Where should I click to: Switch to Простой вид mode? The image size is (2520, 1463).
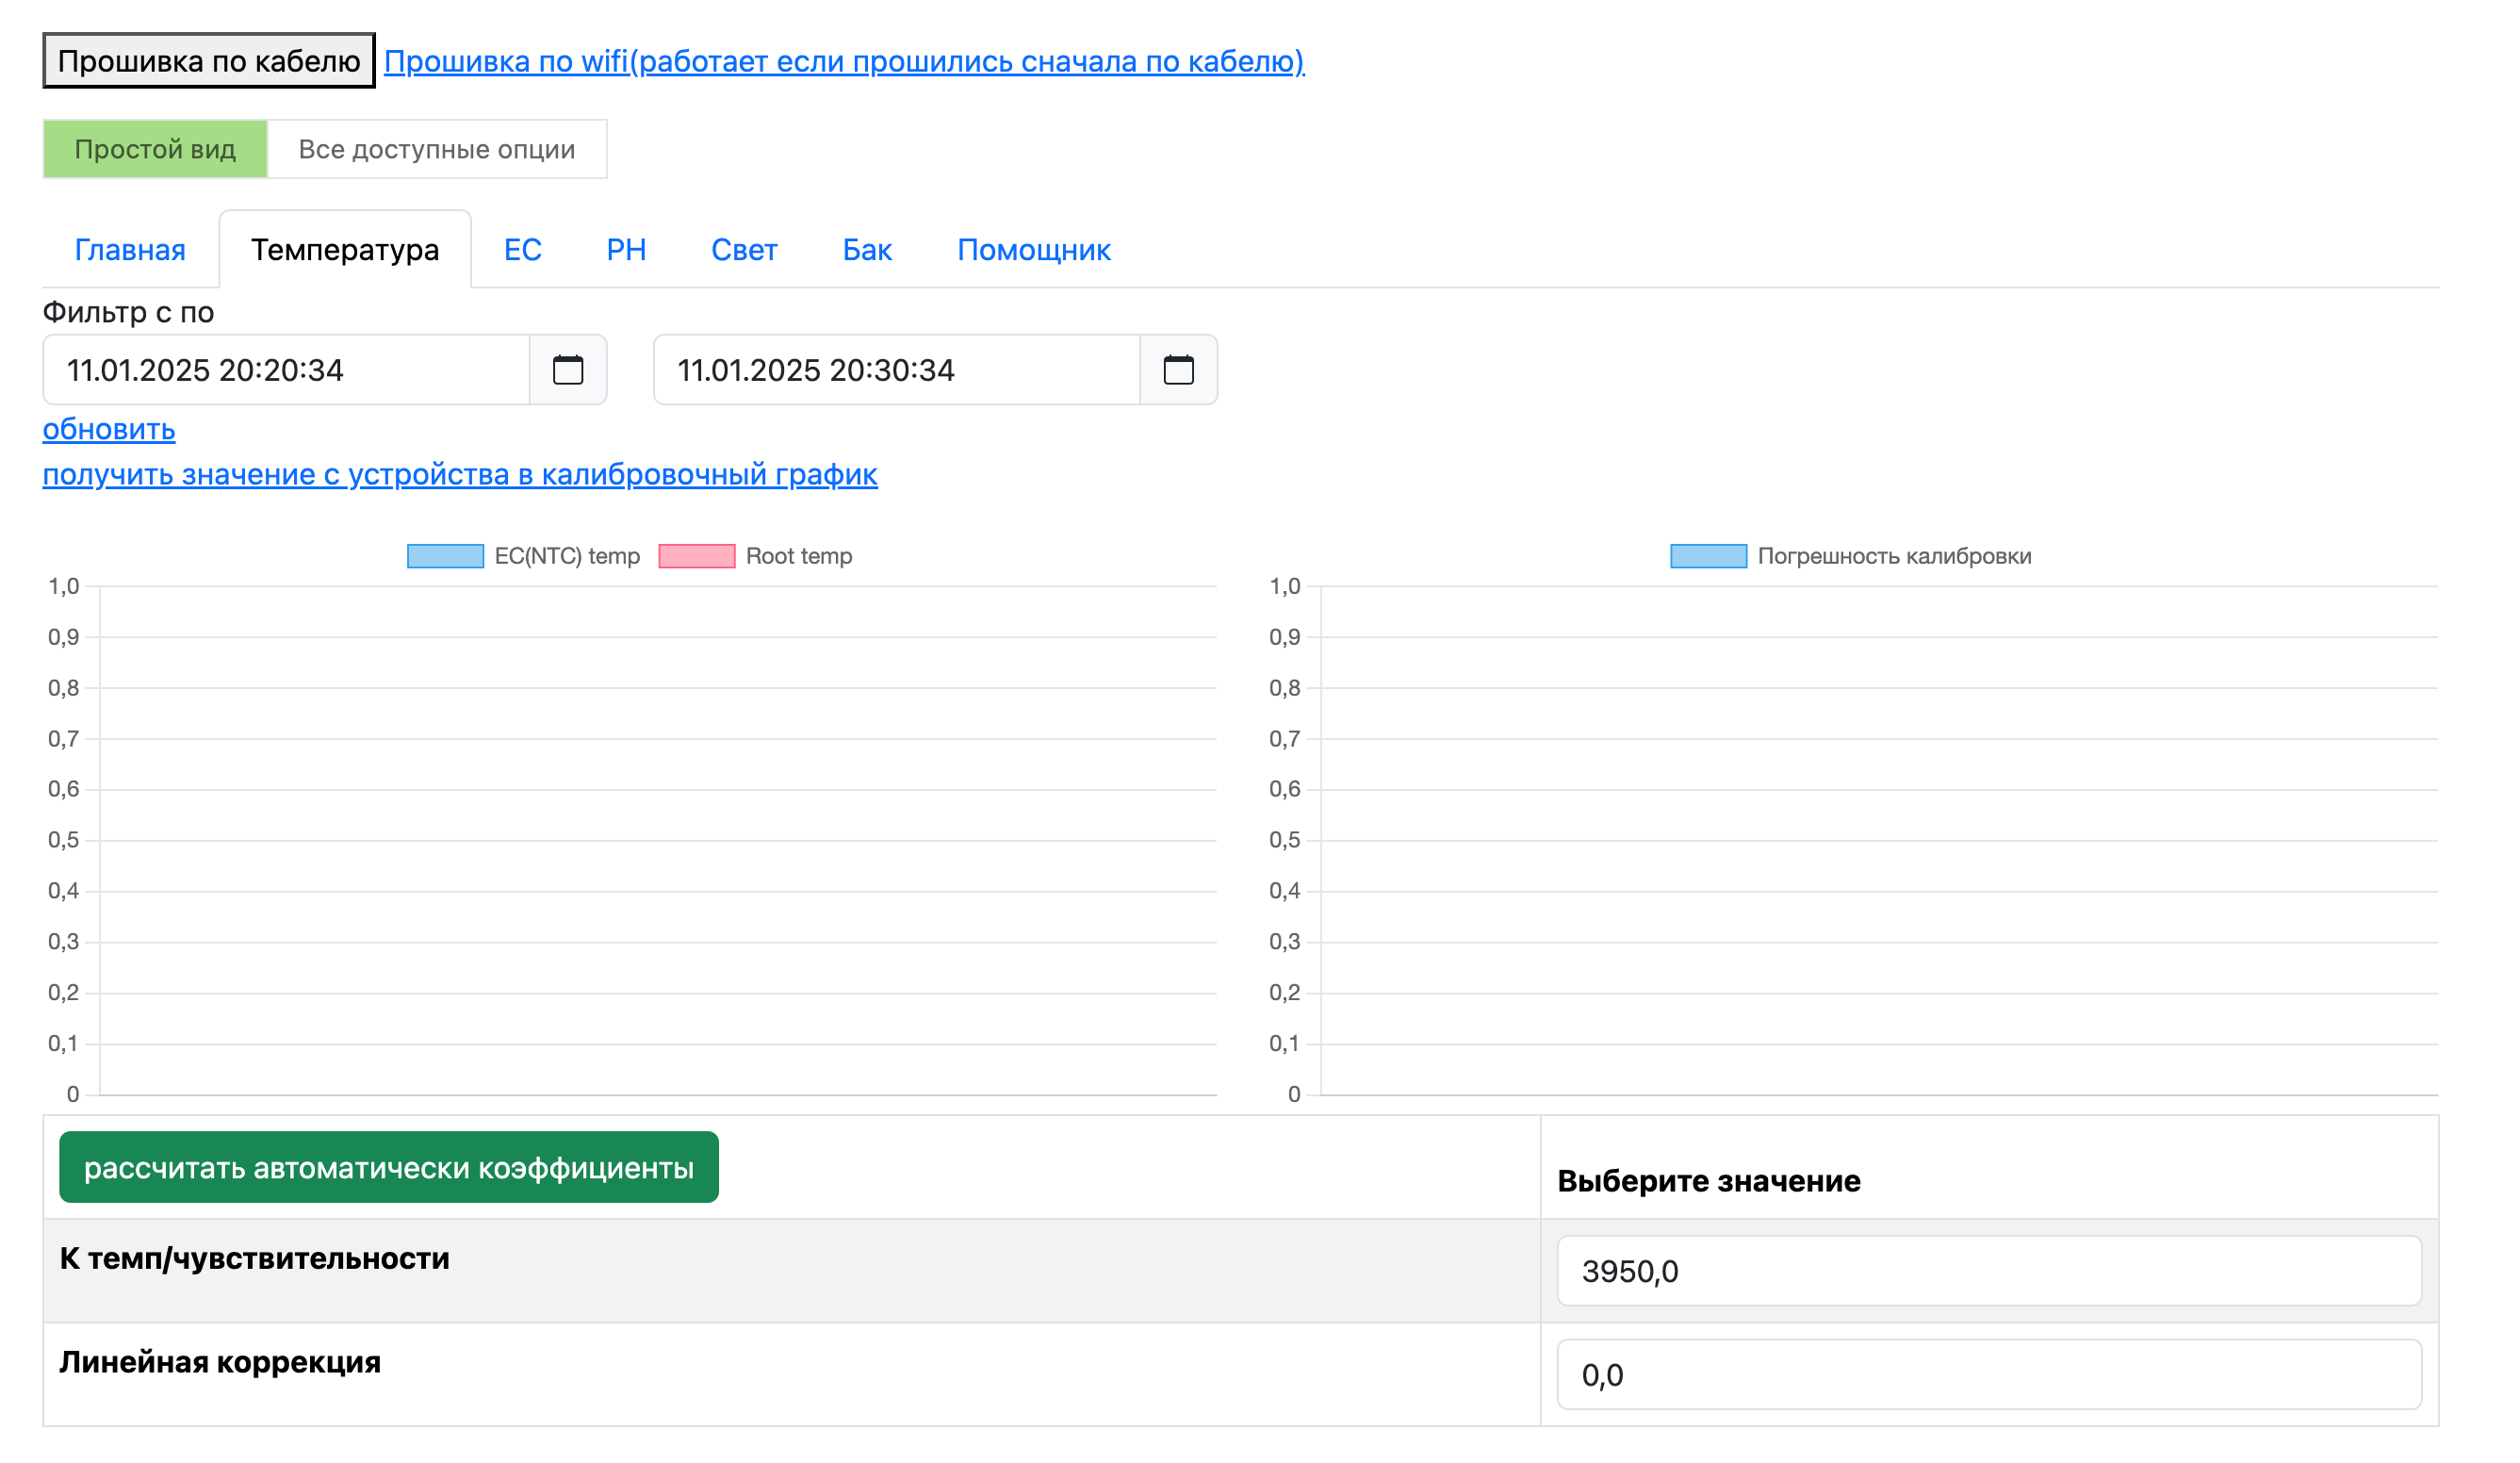(156, 150)
